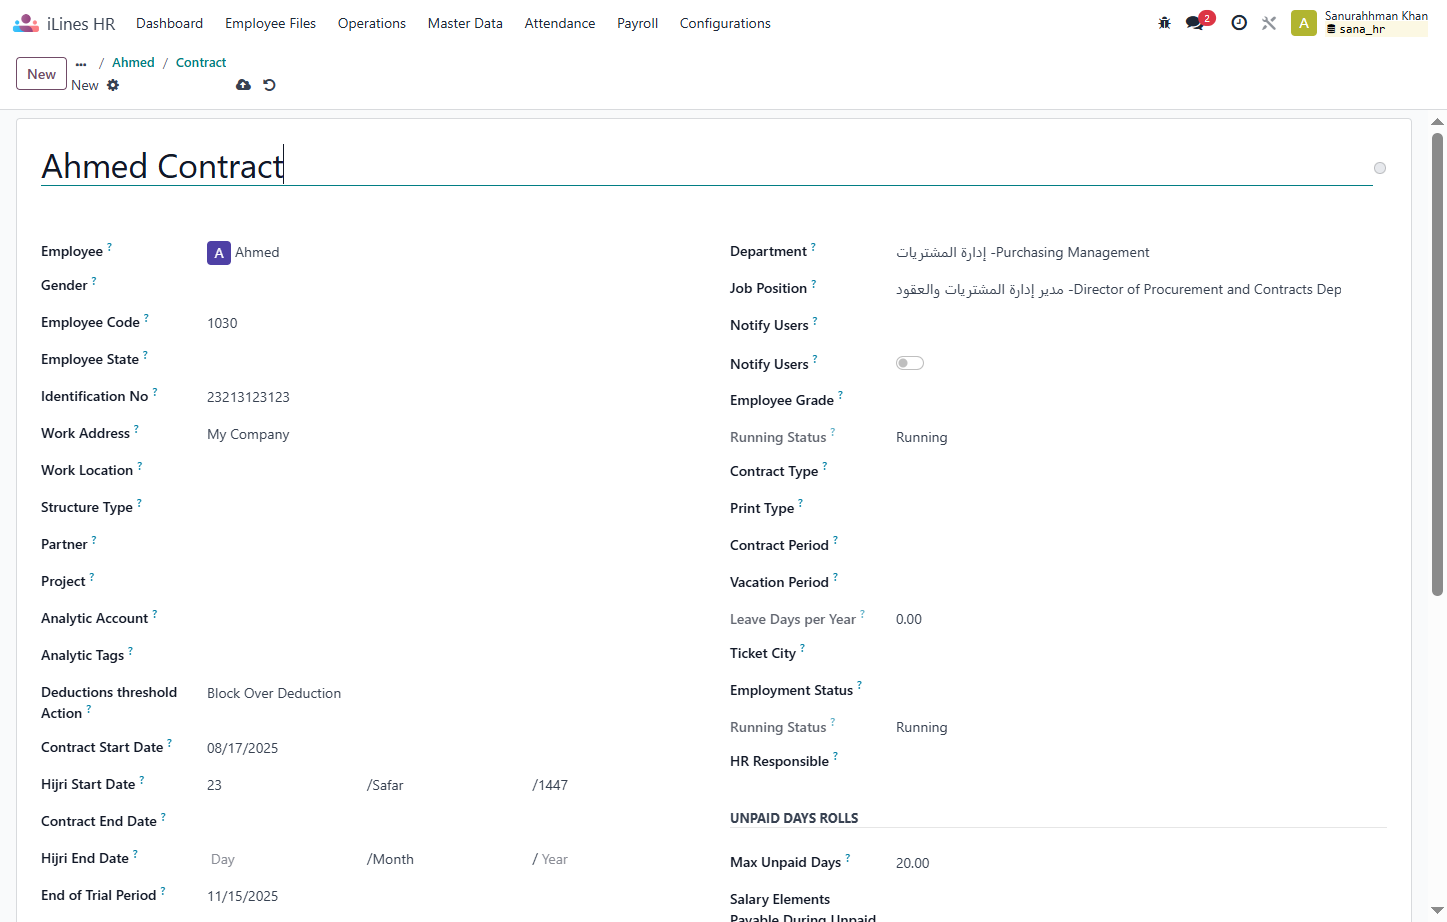Viewport: 1447px width, 922px height.
Task: Expand the breadcrumb ellipsis
Action: point(81,63)
